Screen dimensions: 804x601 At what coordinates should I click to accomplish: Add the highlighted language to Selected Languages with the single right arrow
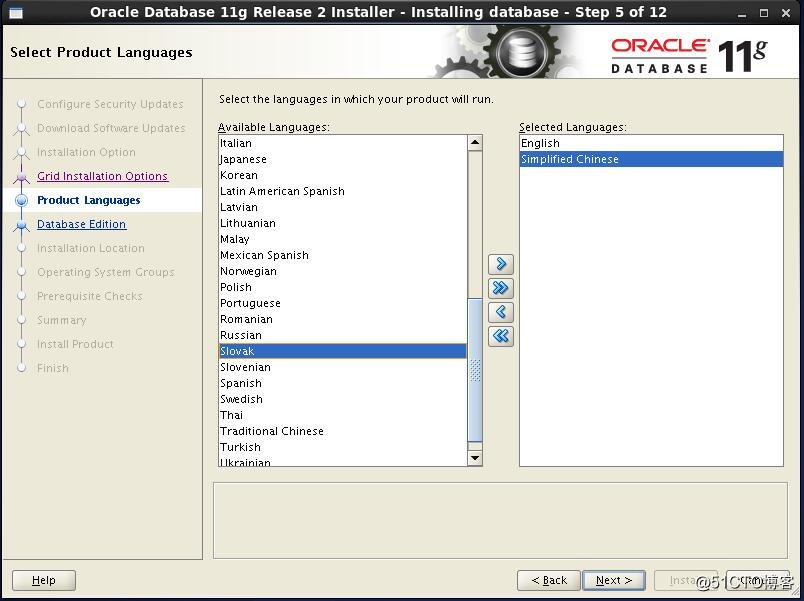500,264
